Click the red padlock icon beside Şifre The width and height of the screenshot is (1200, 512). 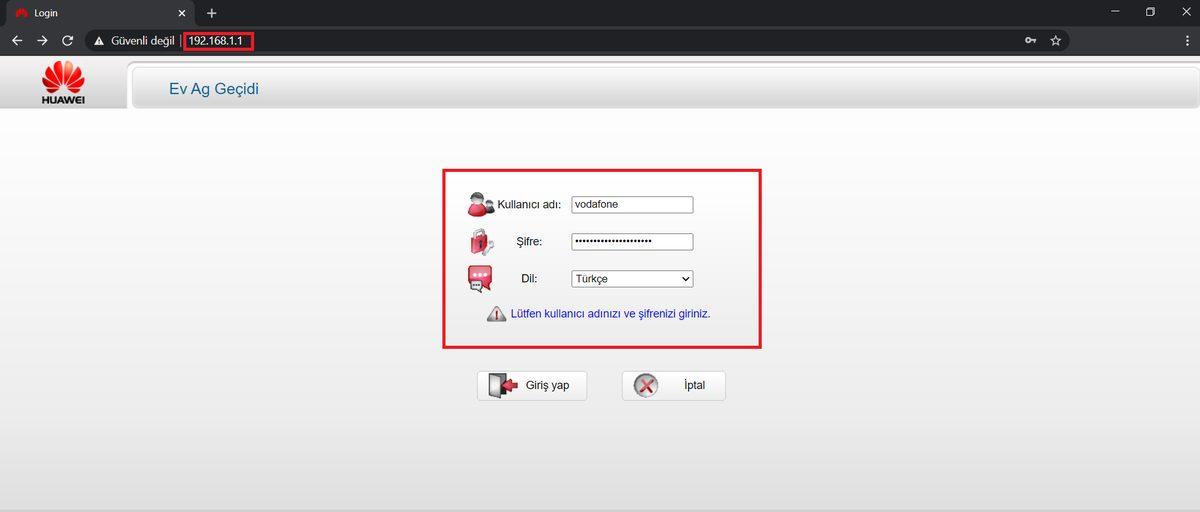click(480, 242)
